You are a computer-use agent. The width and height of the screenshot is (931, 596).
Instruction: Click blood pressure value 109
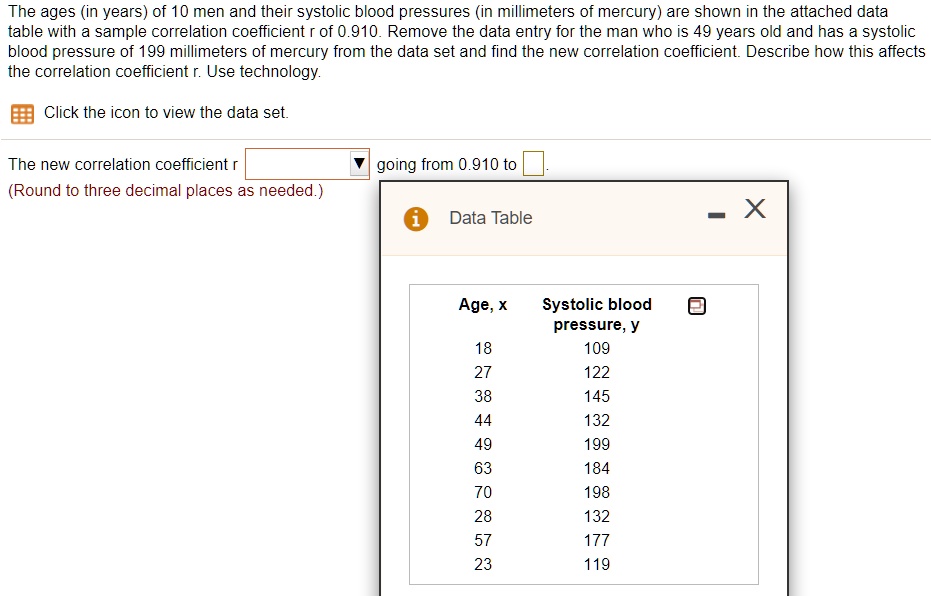(x=597, y=348)
